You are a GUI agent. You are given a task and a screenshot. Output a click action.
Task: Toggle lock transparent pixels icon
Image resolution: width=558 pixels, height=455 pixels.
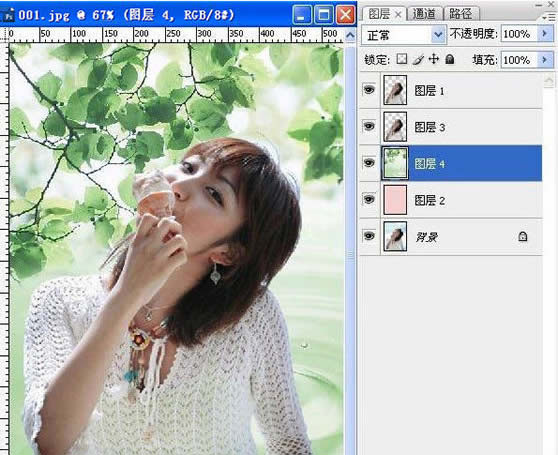(x=402, y=59)
